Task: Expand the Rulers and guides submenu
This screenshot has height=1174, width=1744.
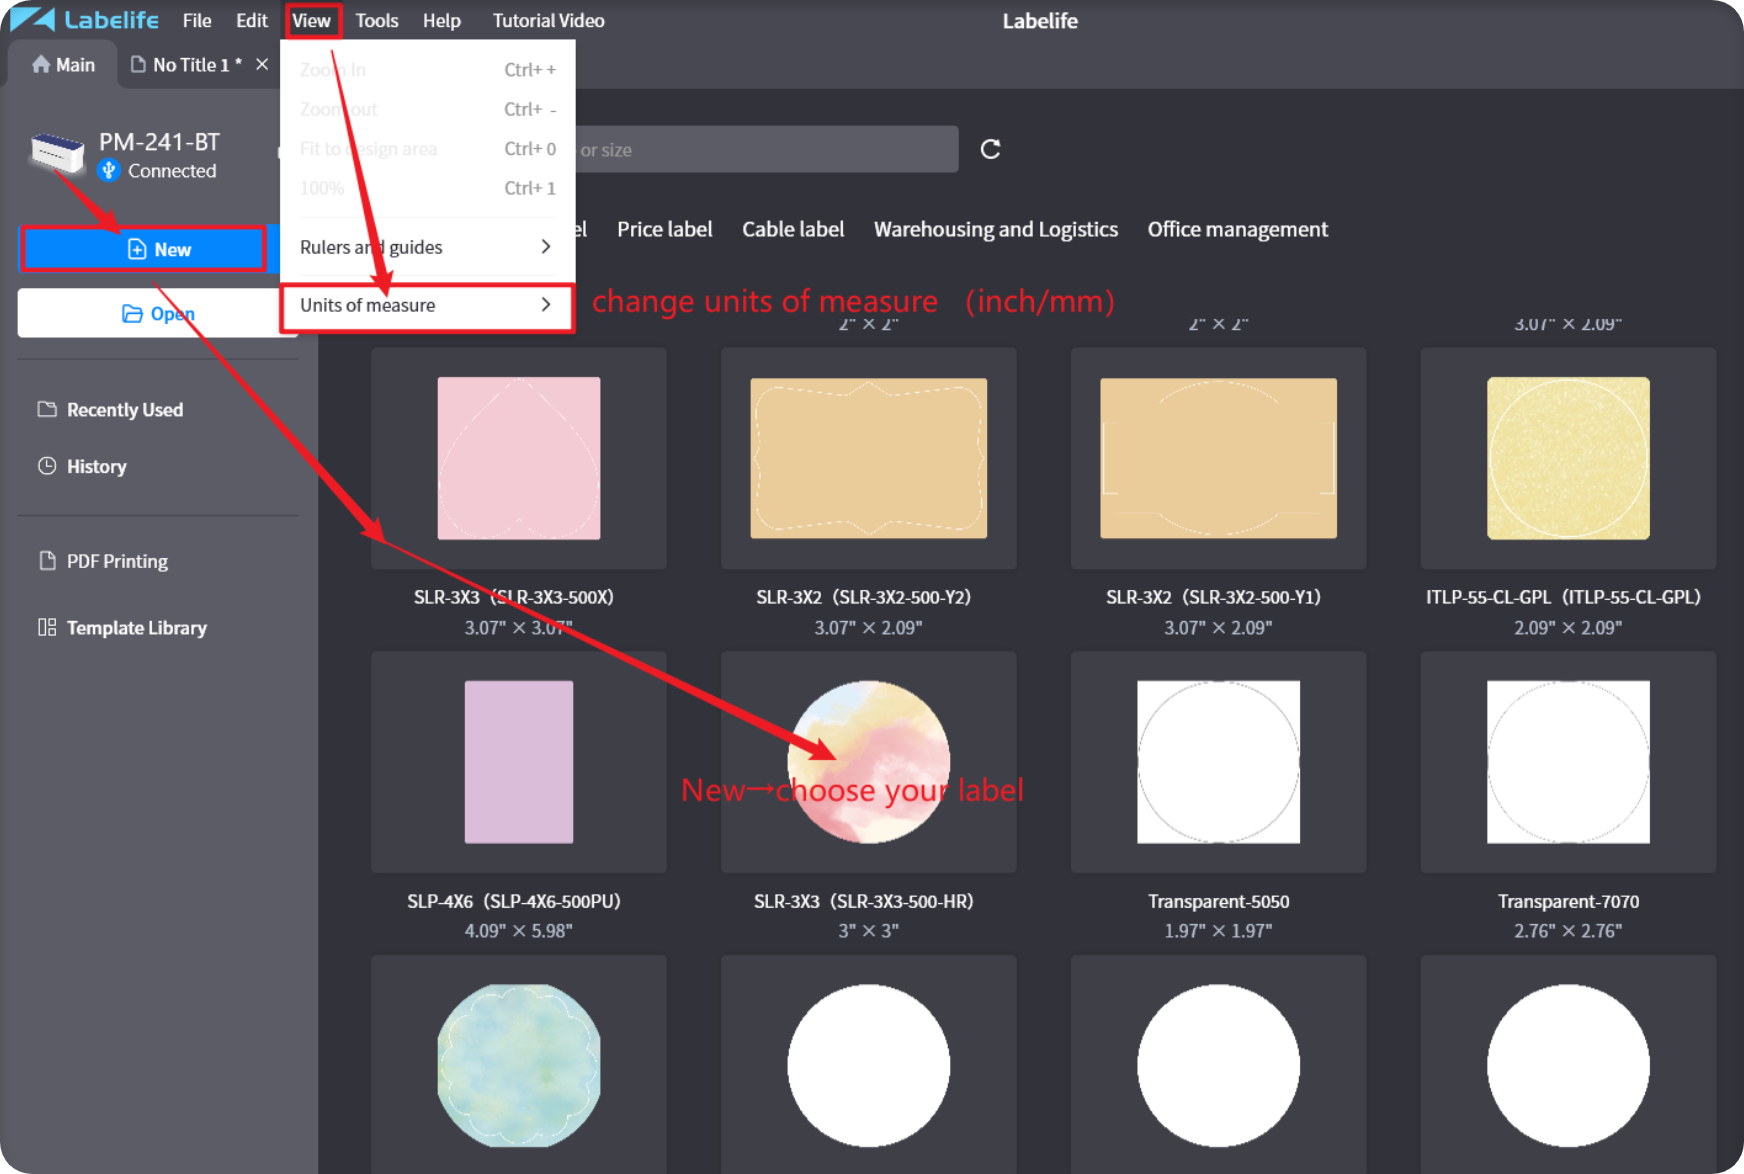Action: [x=427, y=247]
